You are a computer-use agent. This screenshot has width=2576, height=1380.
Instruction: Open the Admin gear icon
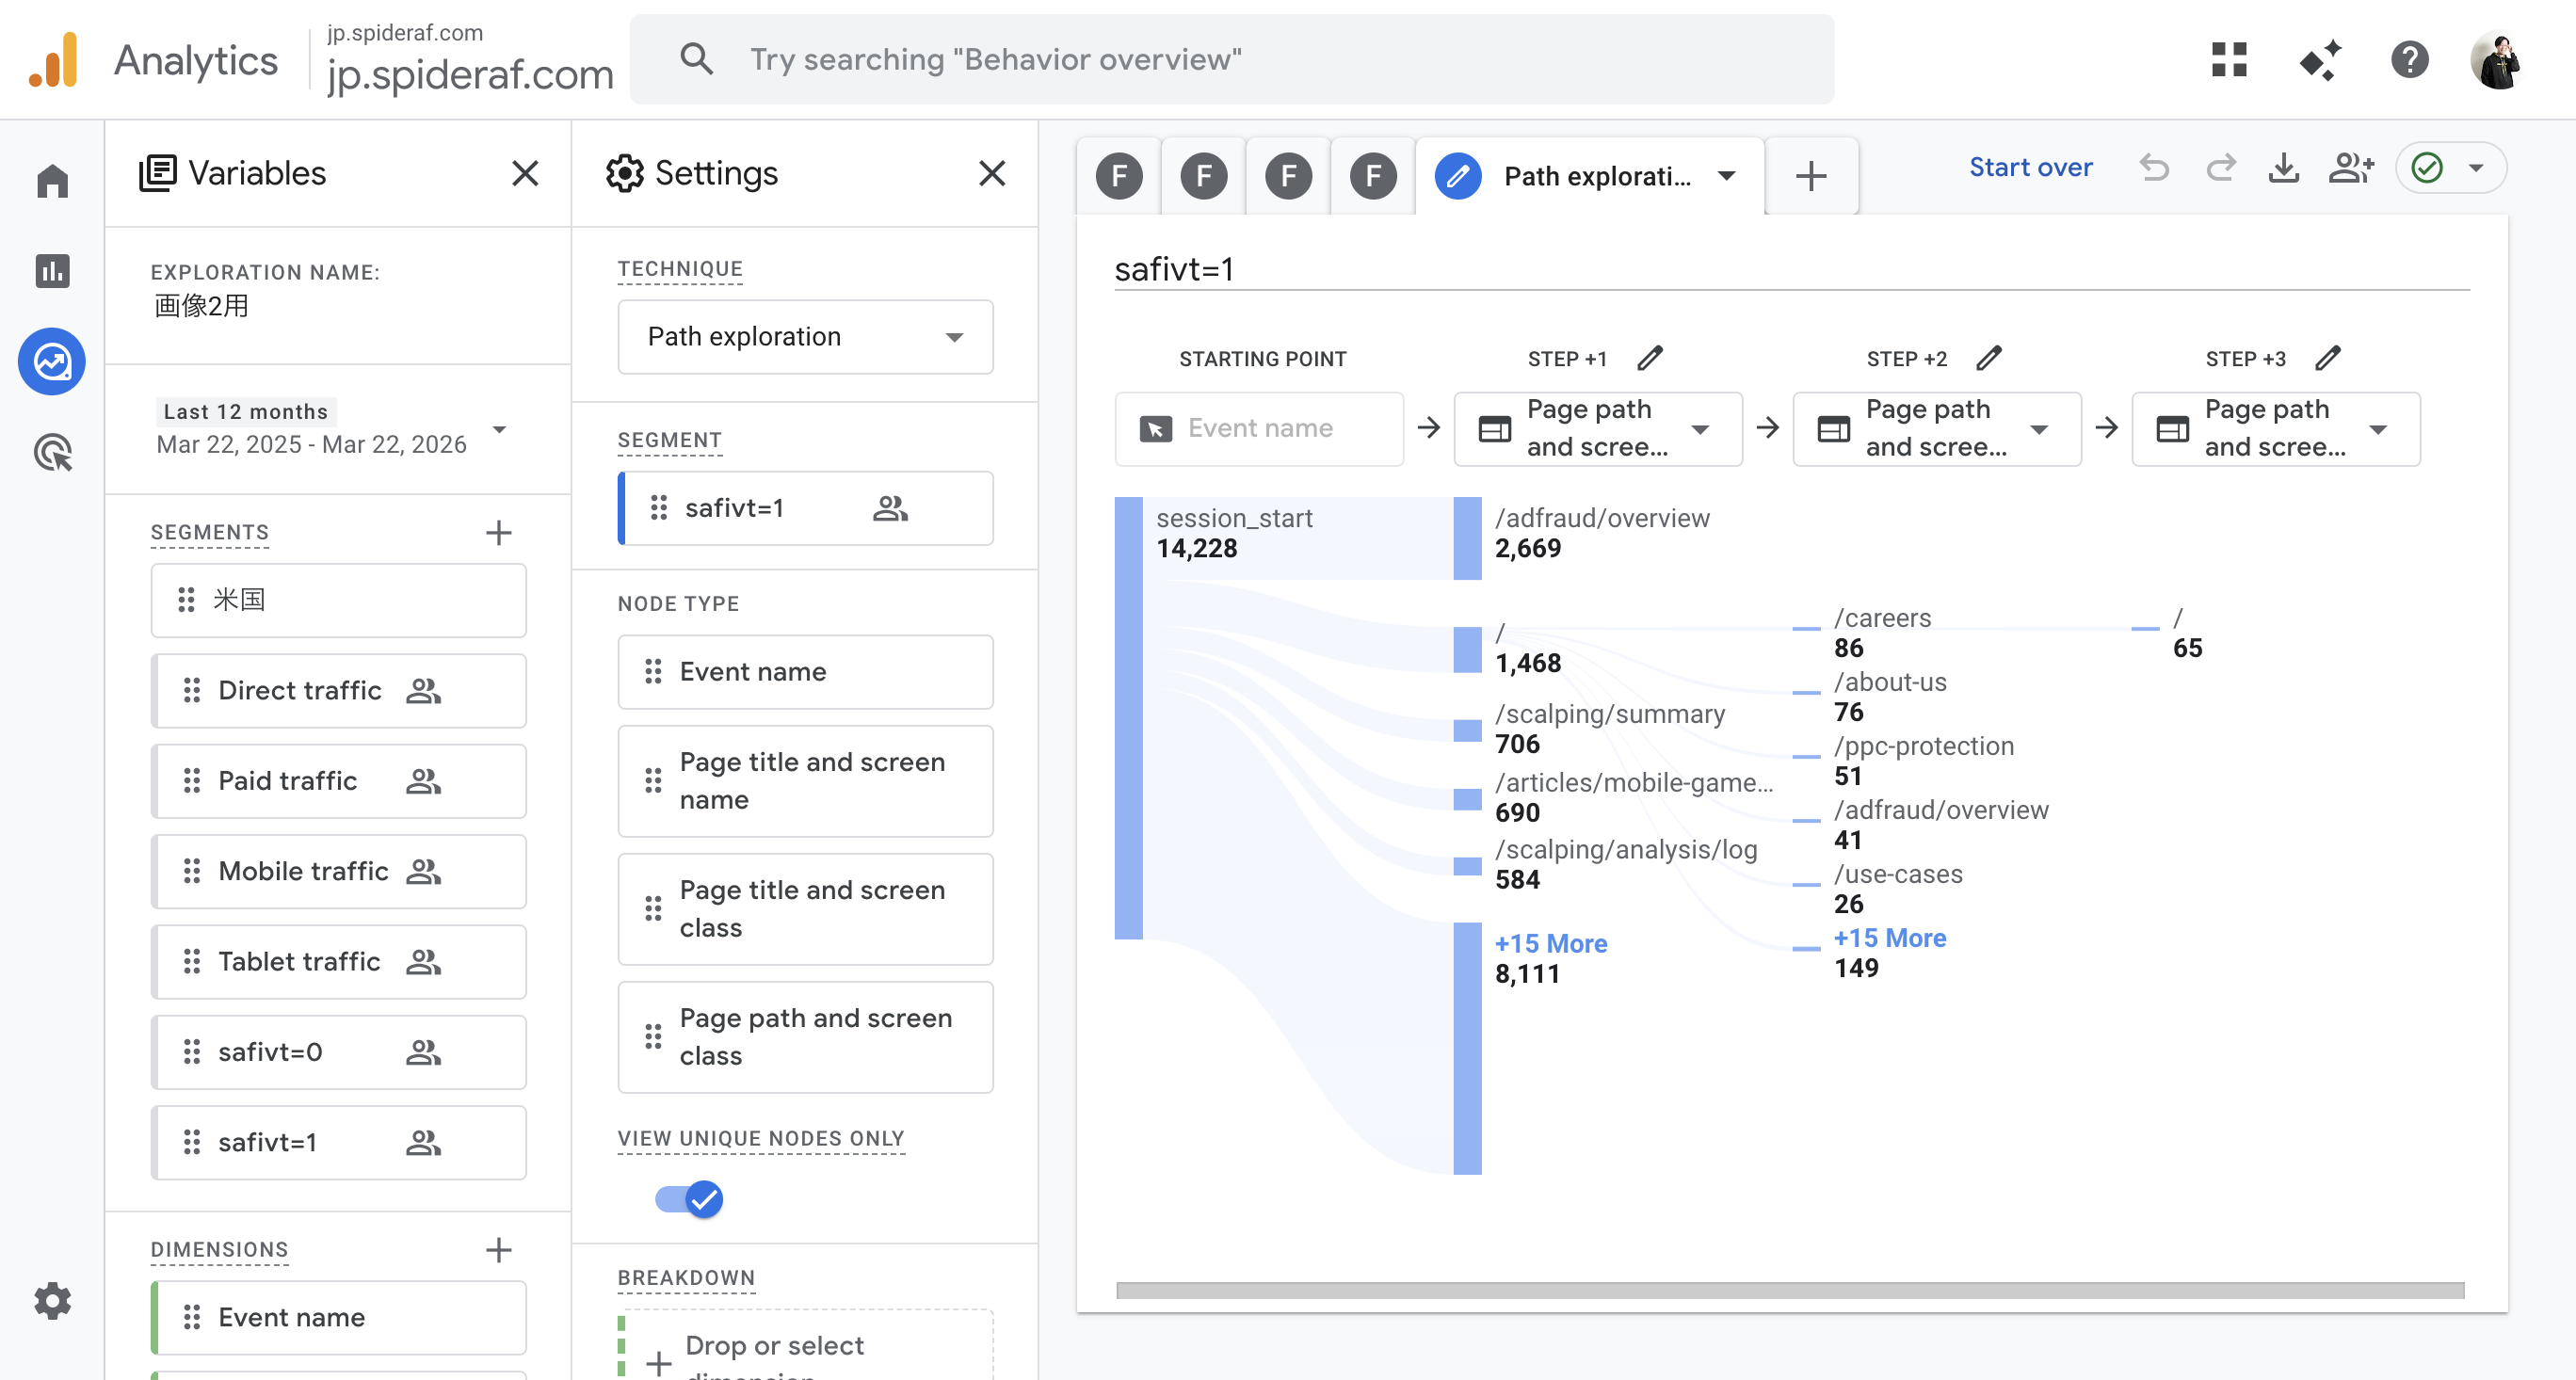coord(52,1300)
